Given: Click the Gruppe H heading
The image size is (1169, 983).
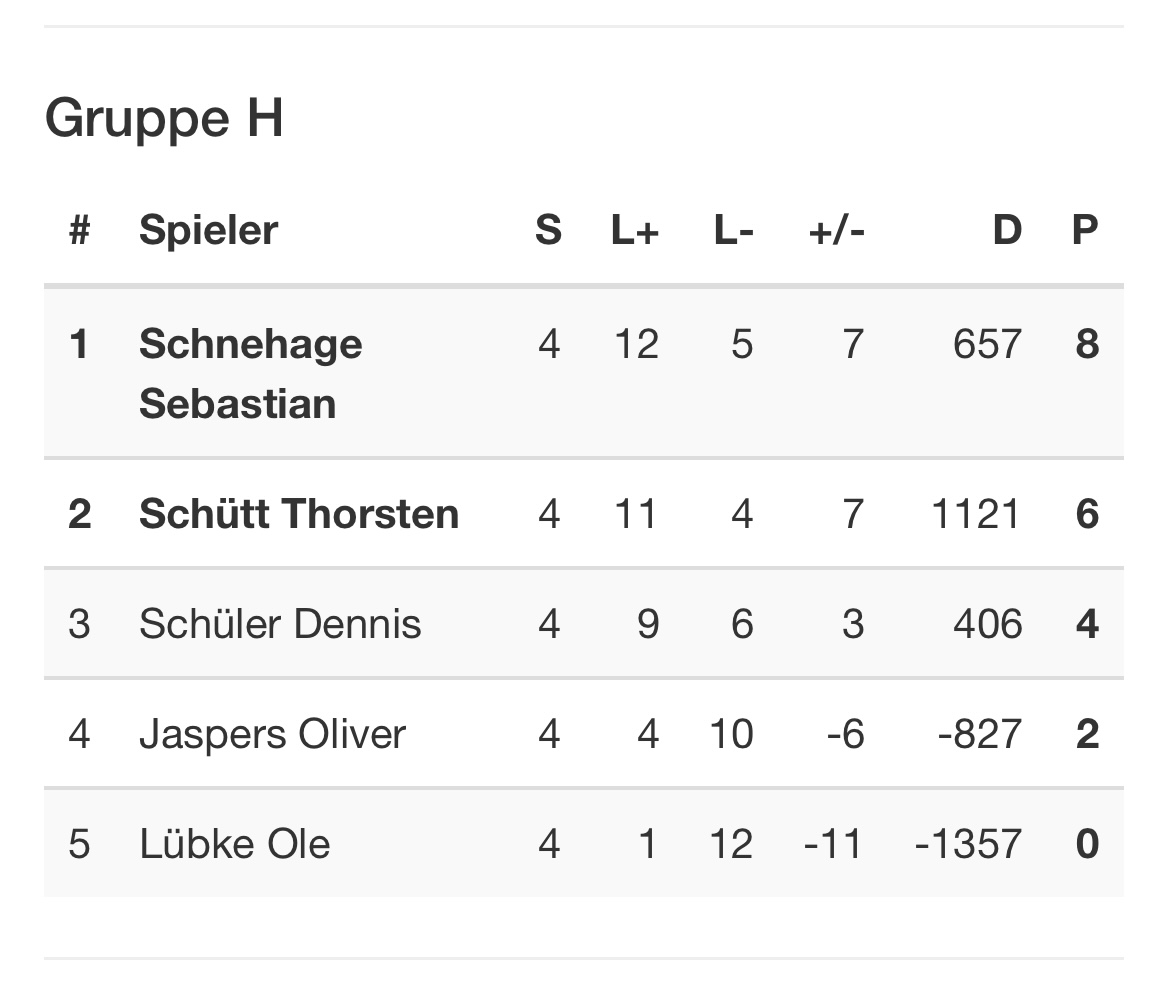Looking at the screenshot, I should (x=164, y=118).
